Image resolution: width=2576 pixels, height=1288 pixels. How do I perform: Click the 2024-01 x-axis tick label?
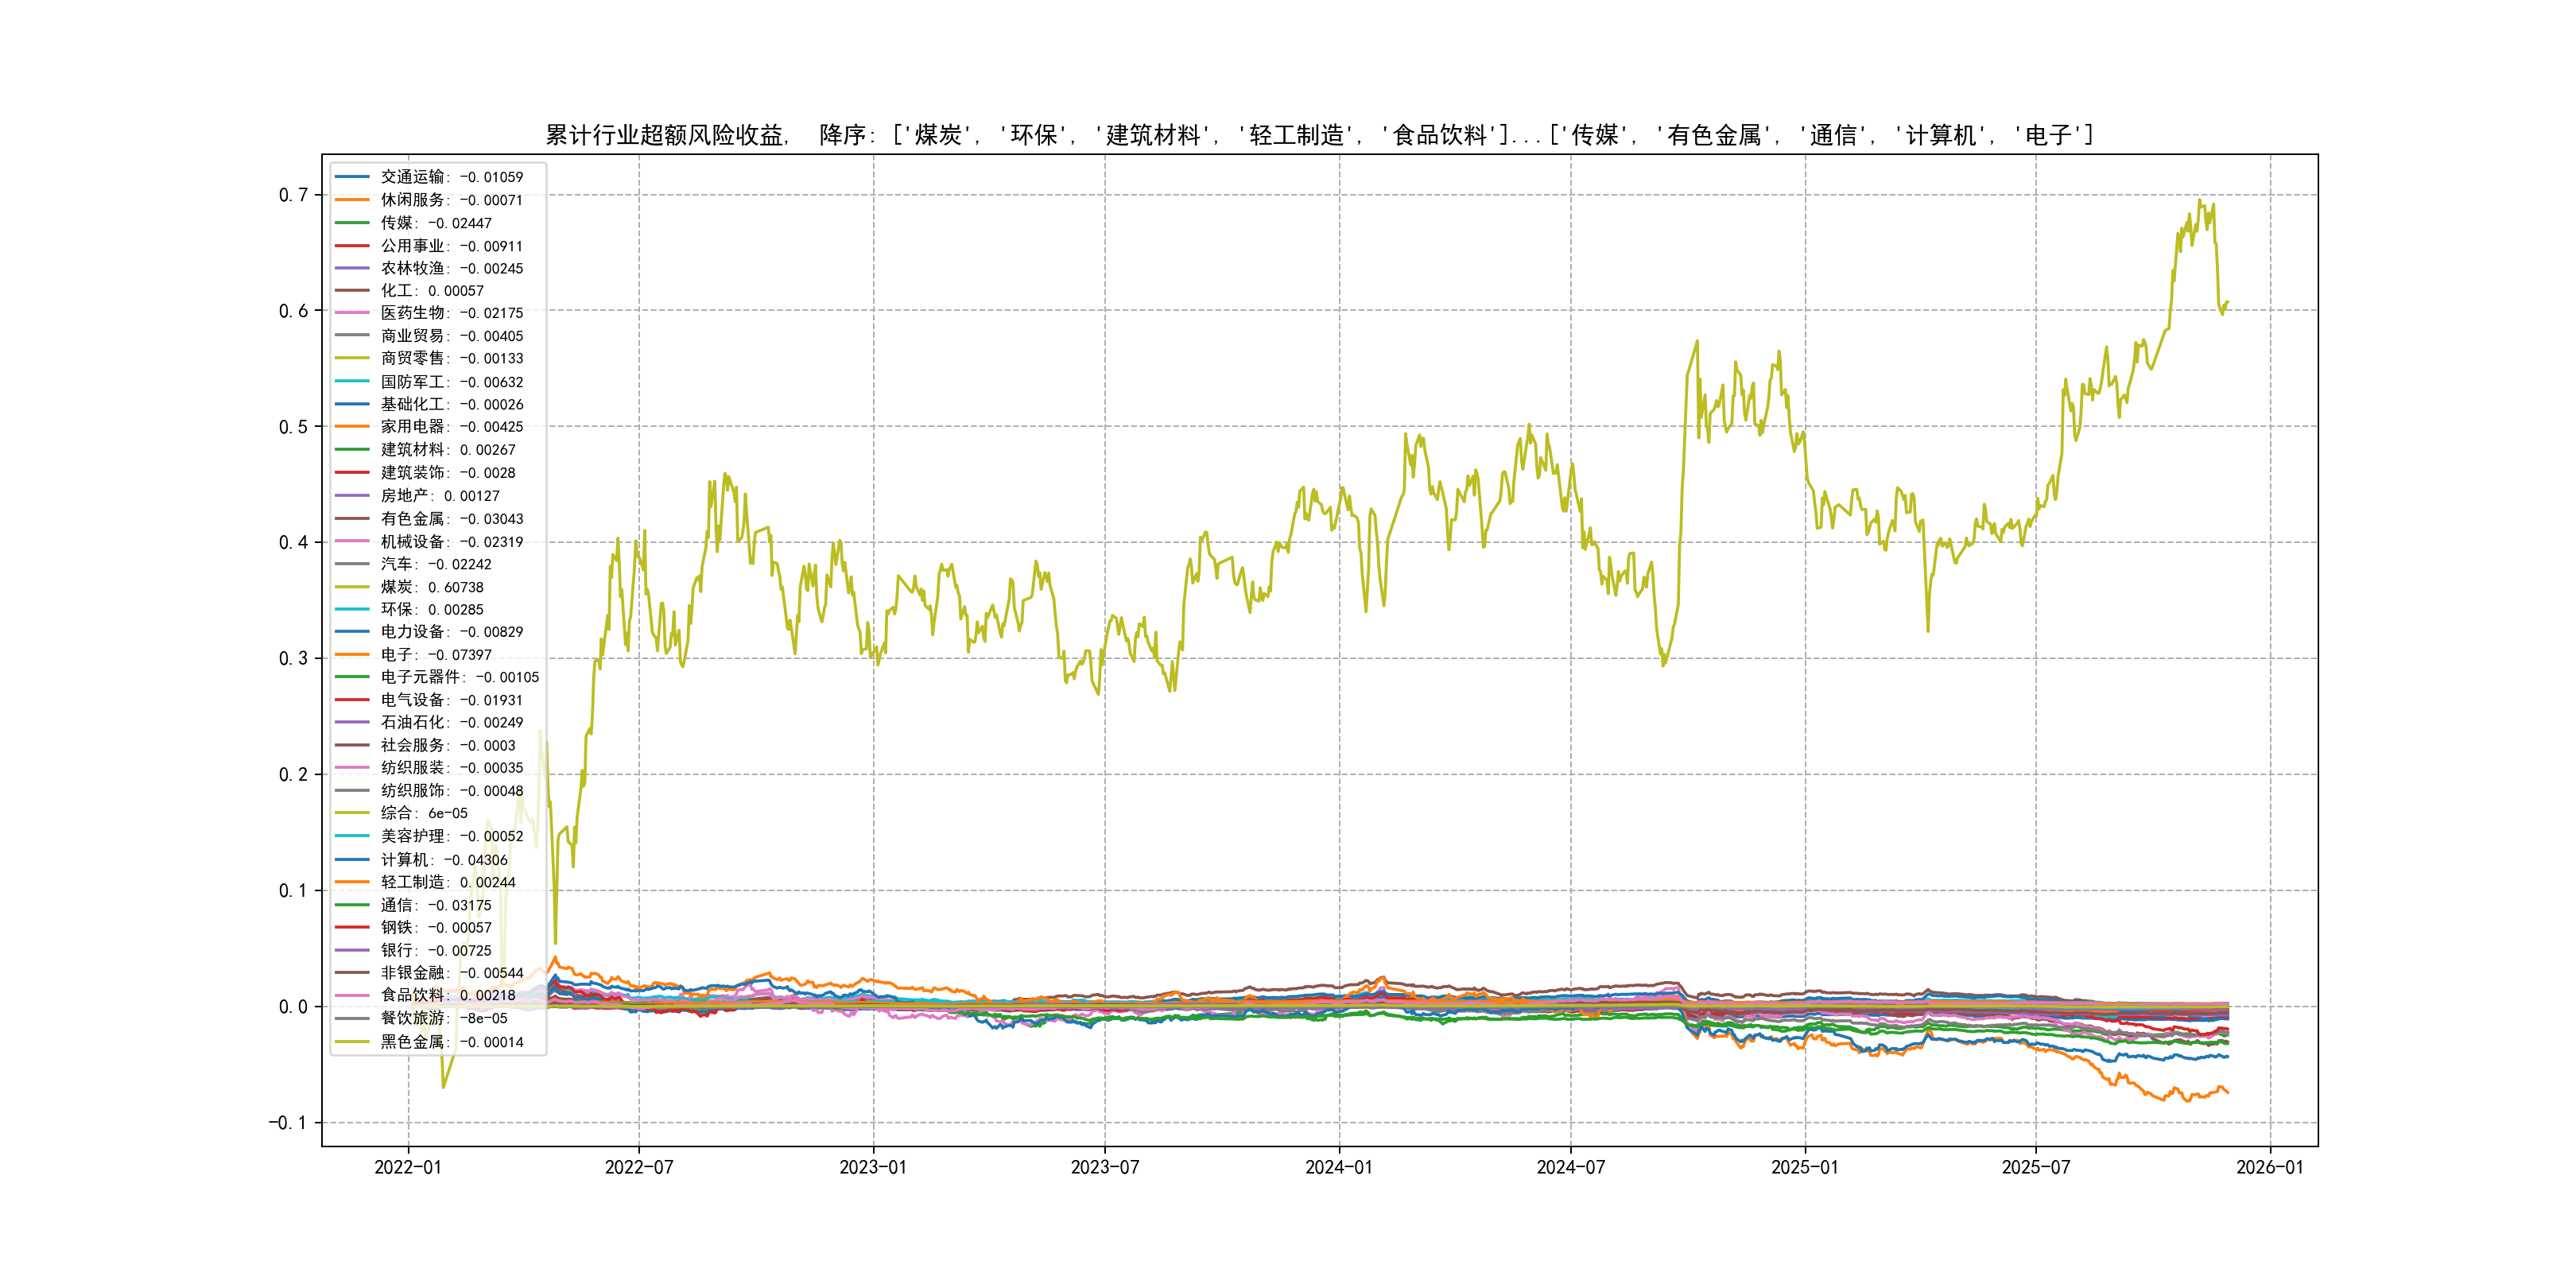tap(1338, 1167)
